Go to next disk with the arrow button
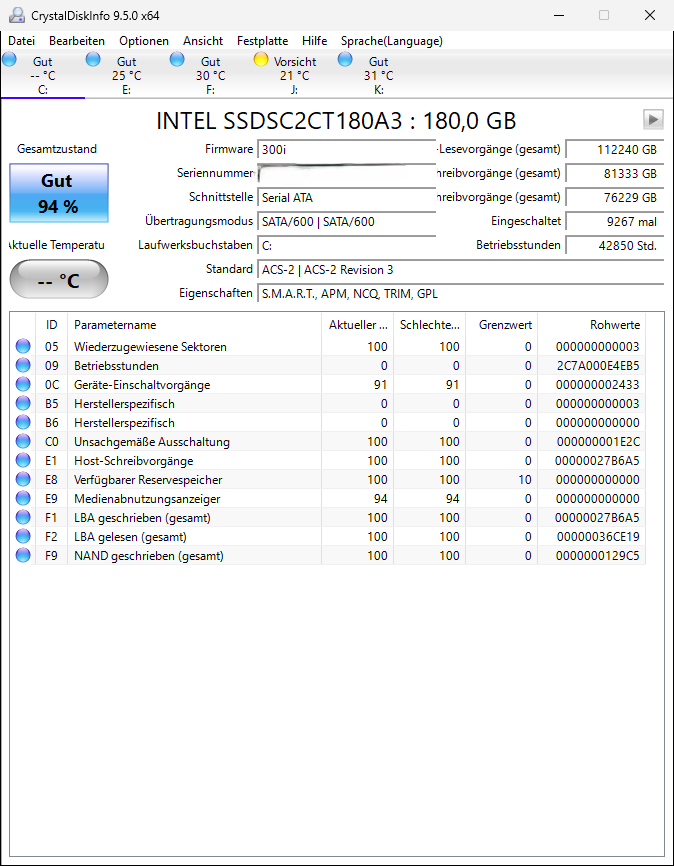This screenshot has width=674, height=866. (x=653, y=119)
